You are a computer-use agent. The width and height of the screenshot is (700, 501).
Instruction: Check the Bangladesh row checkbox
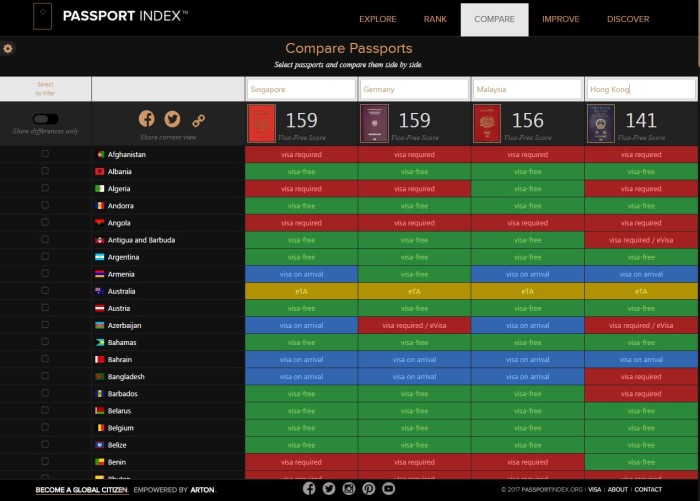pyautogui.click(x=45, y=376)
